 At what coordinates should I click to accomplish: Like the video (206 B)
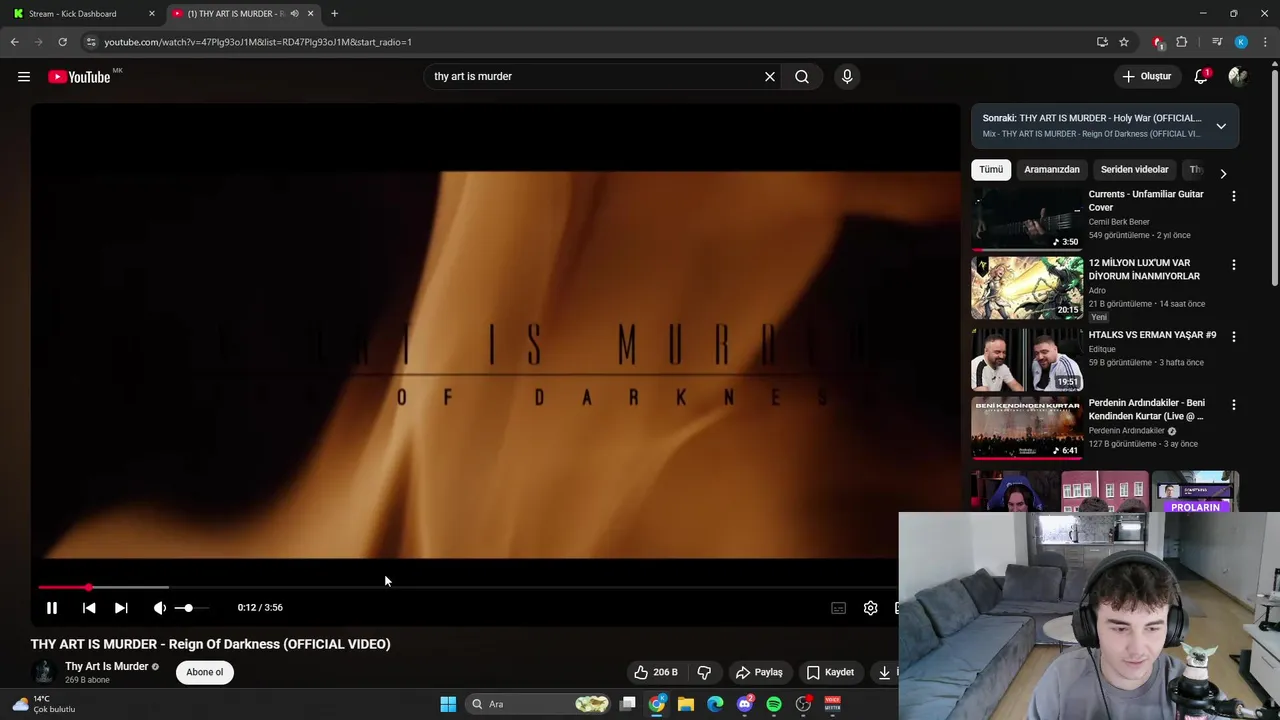(x=656, y=673)
